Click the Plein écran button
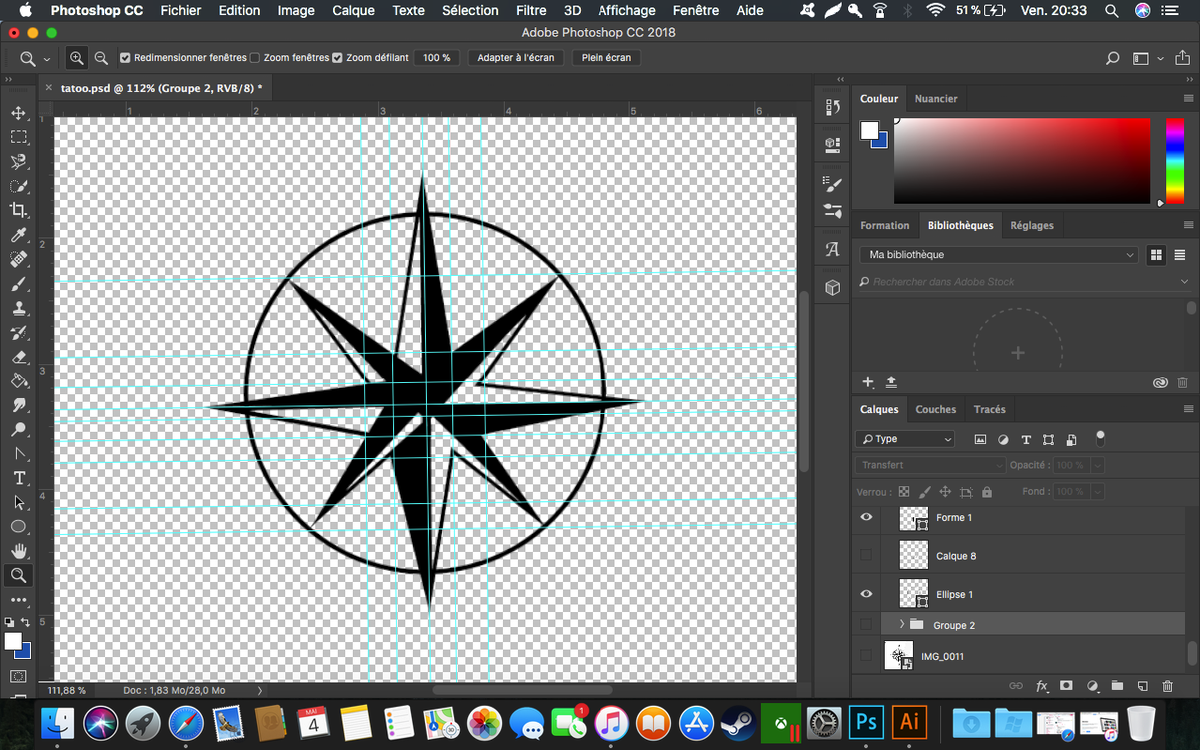The image size is (1200, 750). (606, 58)
